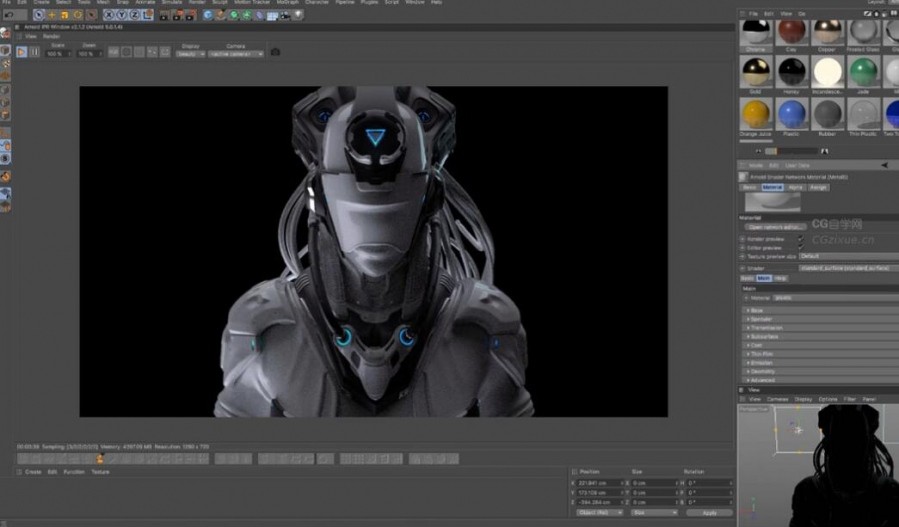Click the spline pen icon
Image resolution: width=899 pixels, height=527 pixels.
point(221,15)
